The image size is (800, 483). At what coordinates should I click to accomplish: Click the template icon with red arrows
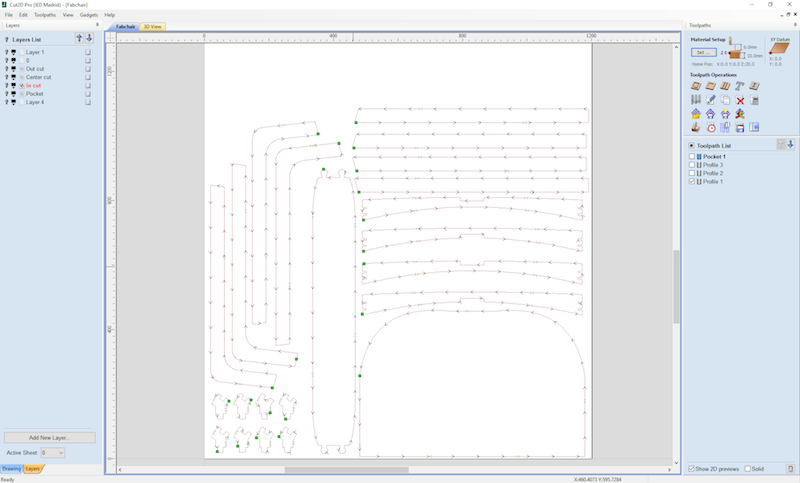coord(740,114)
